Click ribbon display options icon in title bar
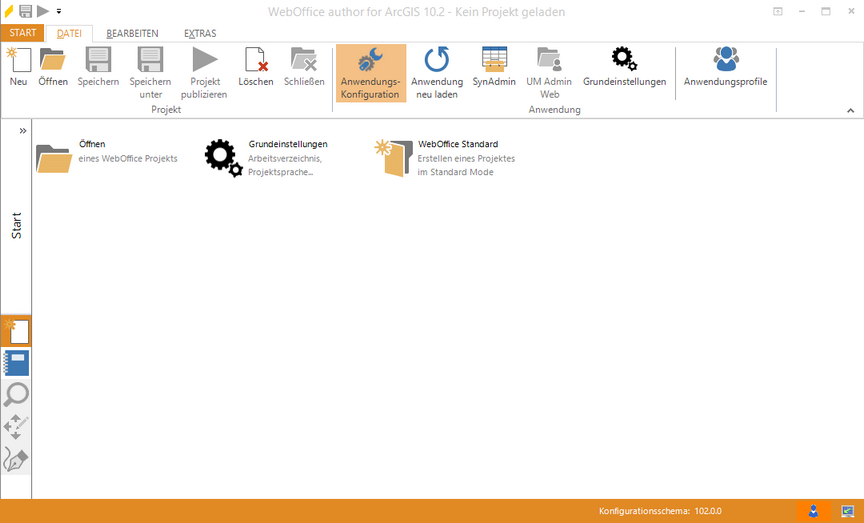 click(778, 11)
